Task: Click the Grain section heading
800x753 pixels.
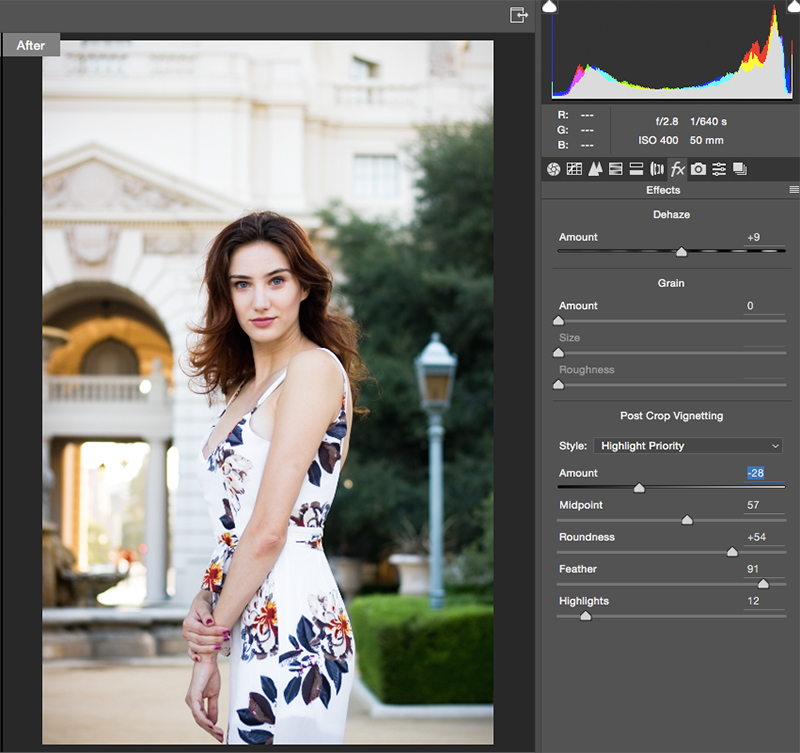Action: click(x=671, y=283)
